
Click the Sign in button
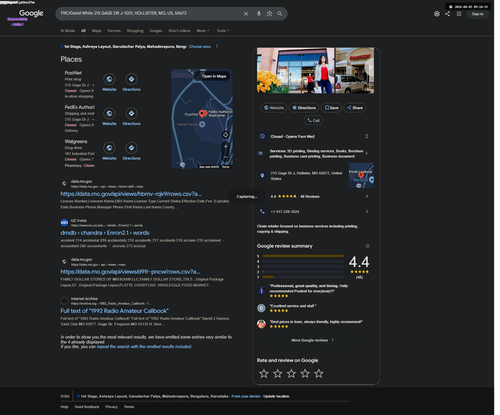pyautogui.click(x=477, y=14)
